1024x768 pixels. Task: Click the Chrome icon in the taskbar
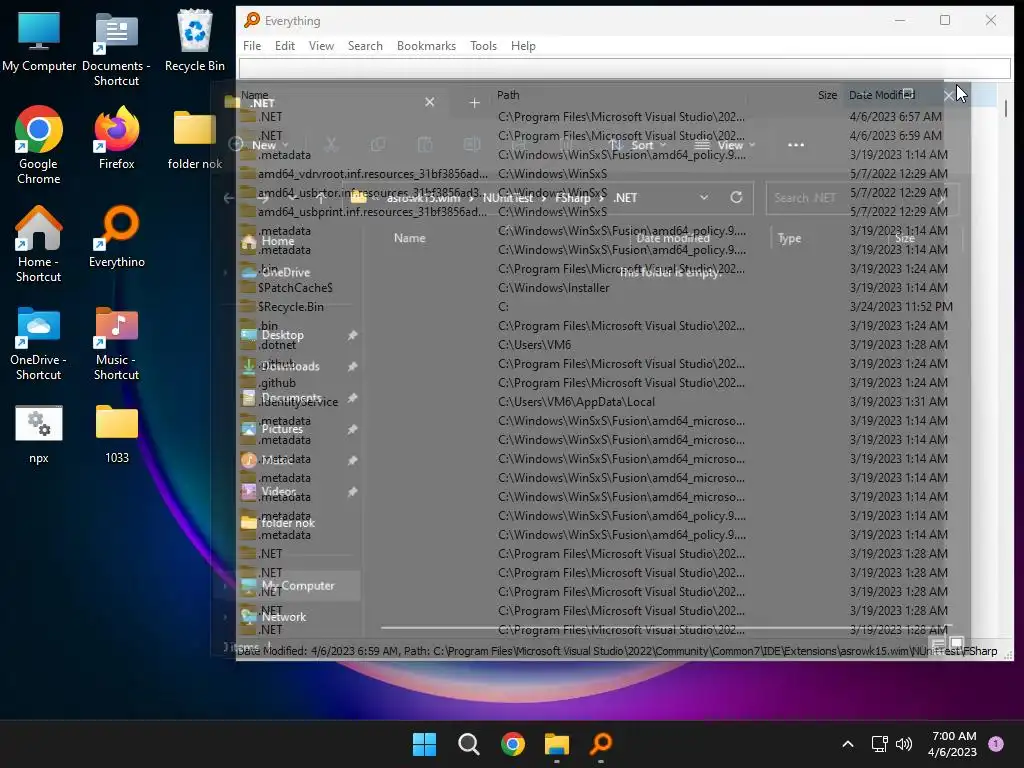[x=513, y=744]
